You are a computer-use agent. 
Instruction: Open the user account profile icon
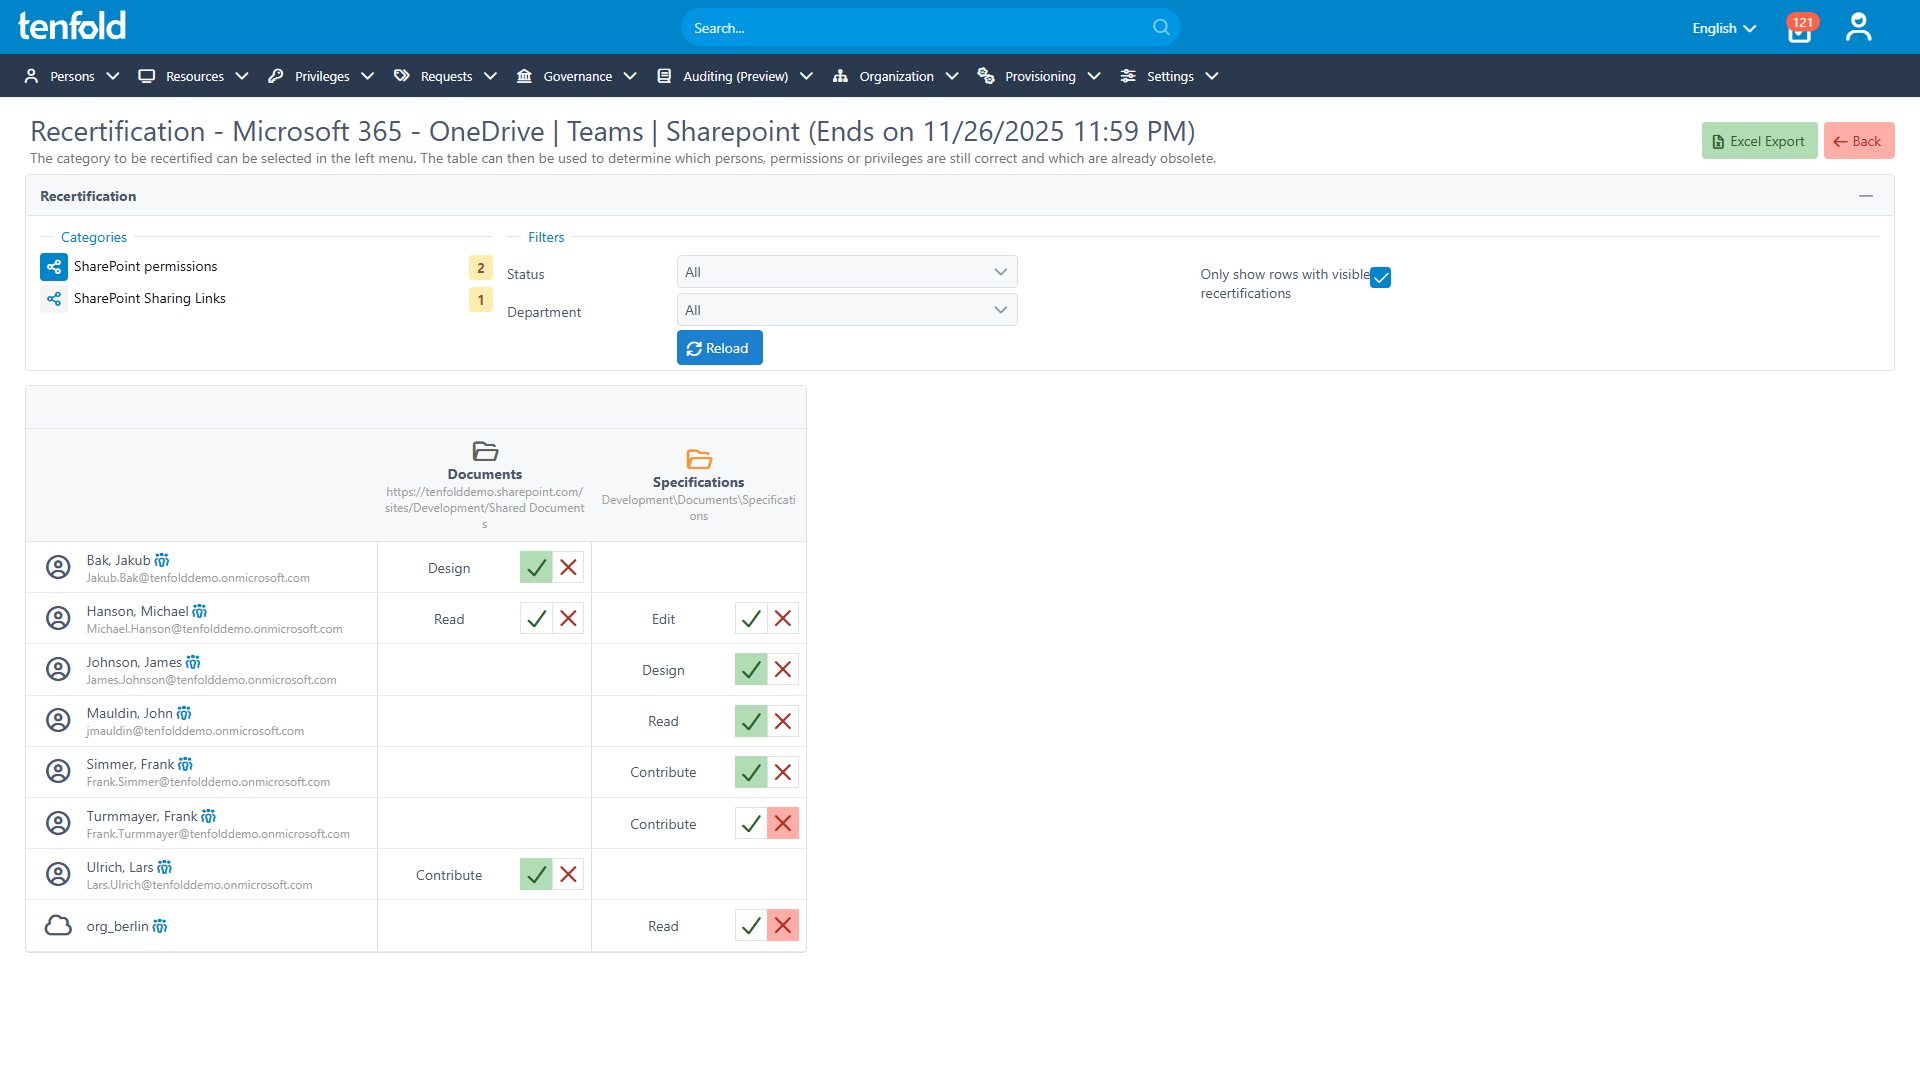point(1858,27)
